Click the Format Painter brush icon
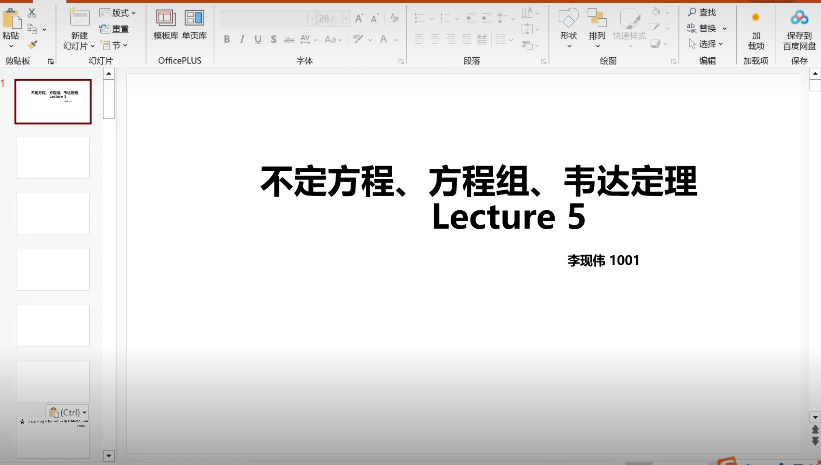Screen dimensions: 821x465 click(32, 44)
